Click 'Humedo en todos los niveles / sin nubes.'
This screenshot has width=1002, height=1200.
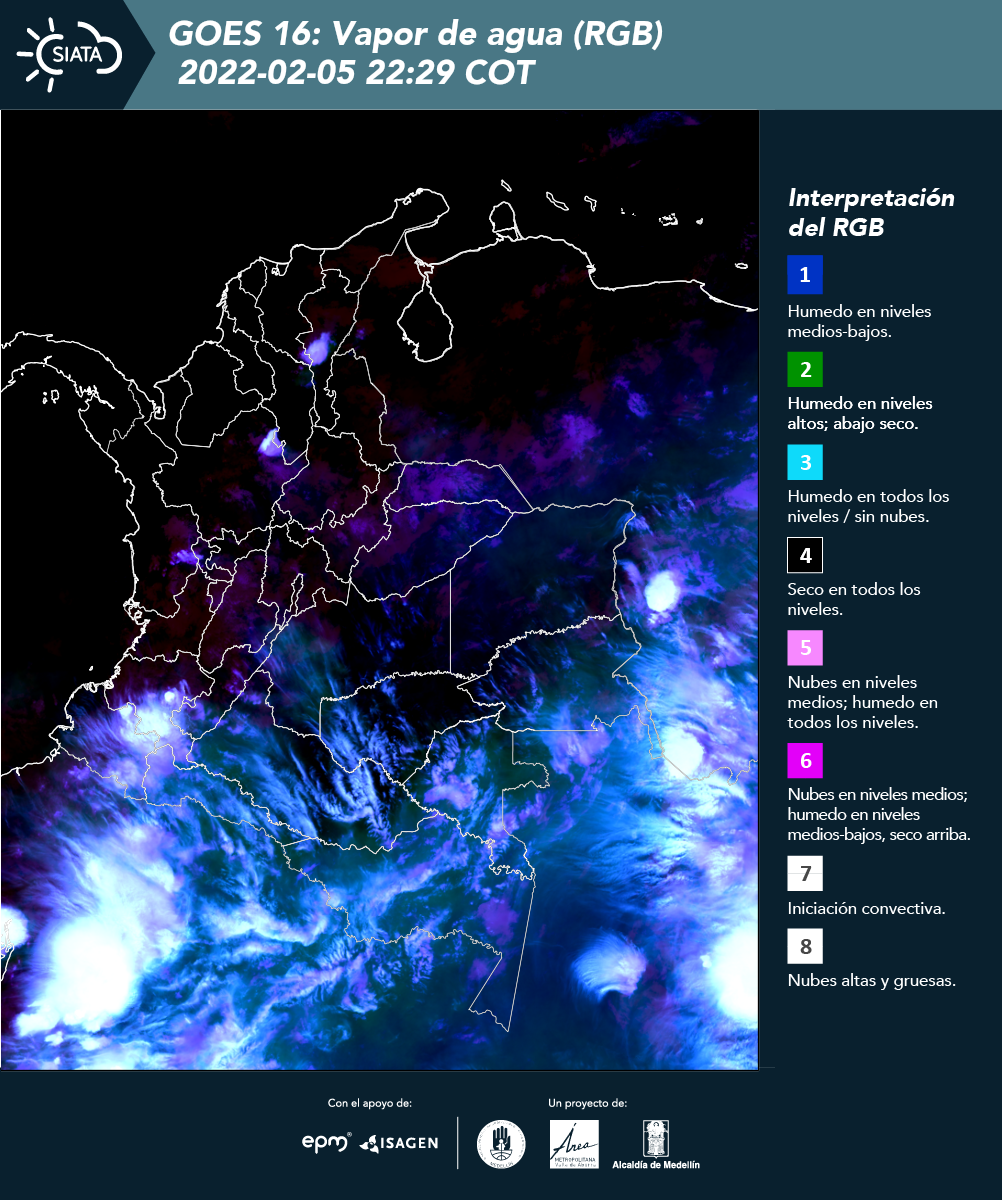pyautogui.click(x=868, y=506)
